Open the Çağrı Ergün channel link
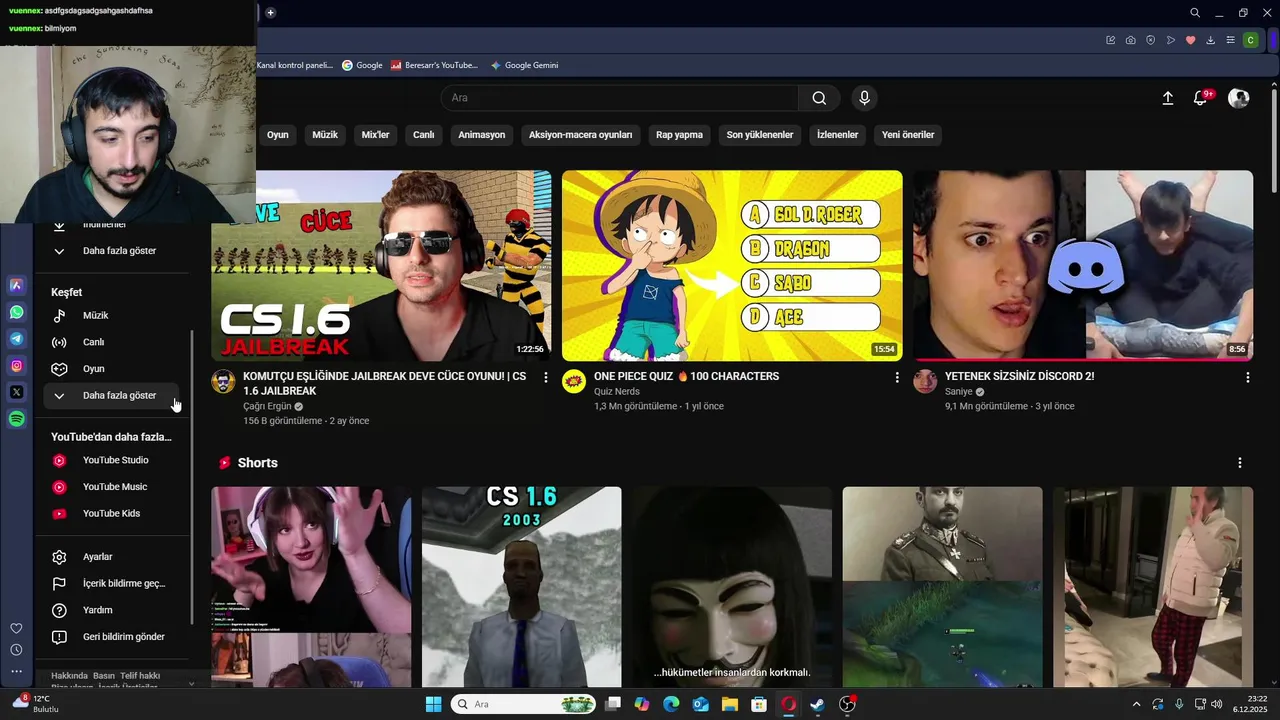Screen dimensions: 1280x720 (x=267, y=407)
